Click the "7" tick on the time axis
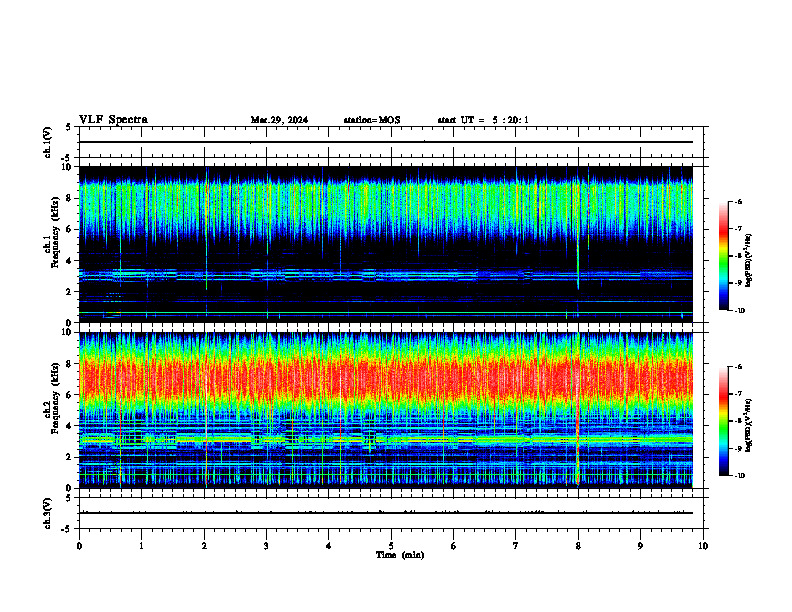792x612 pixels. [x=516, y=546]
